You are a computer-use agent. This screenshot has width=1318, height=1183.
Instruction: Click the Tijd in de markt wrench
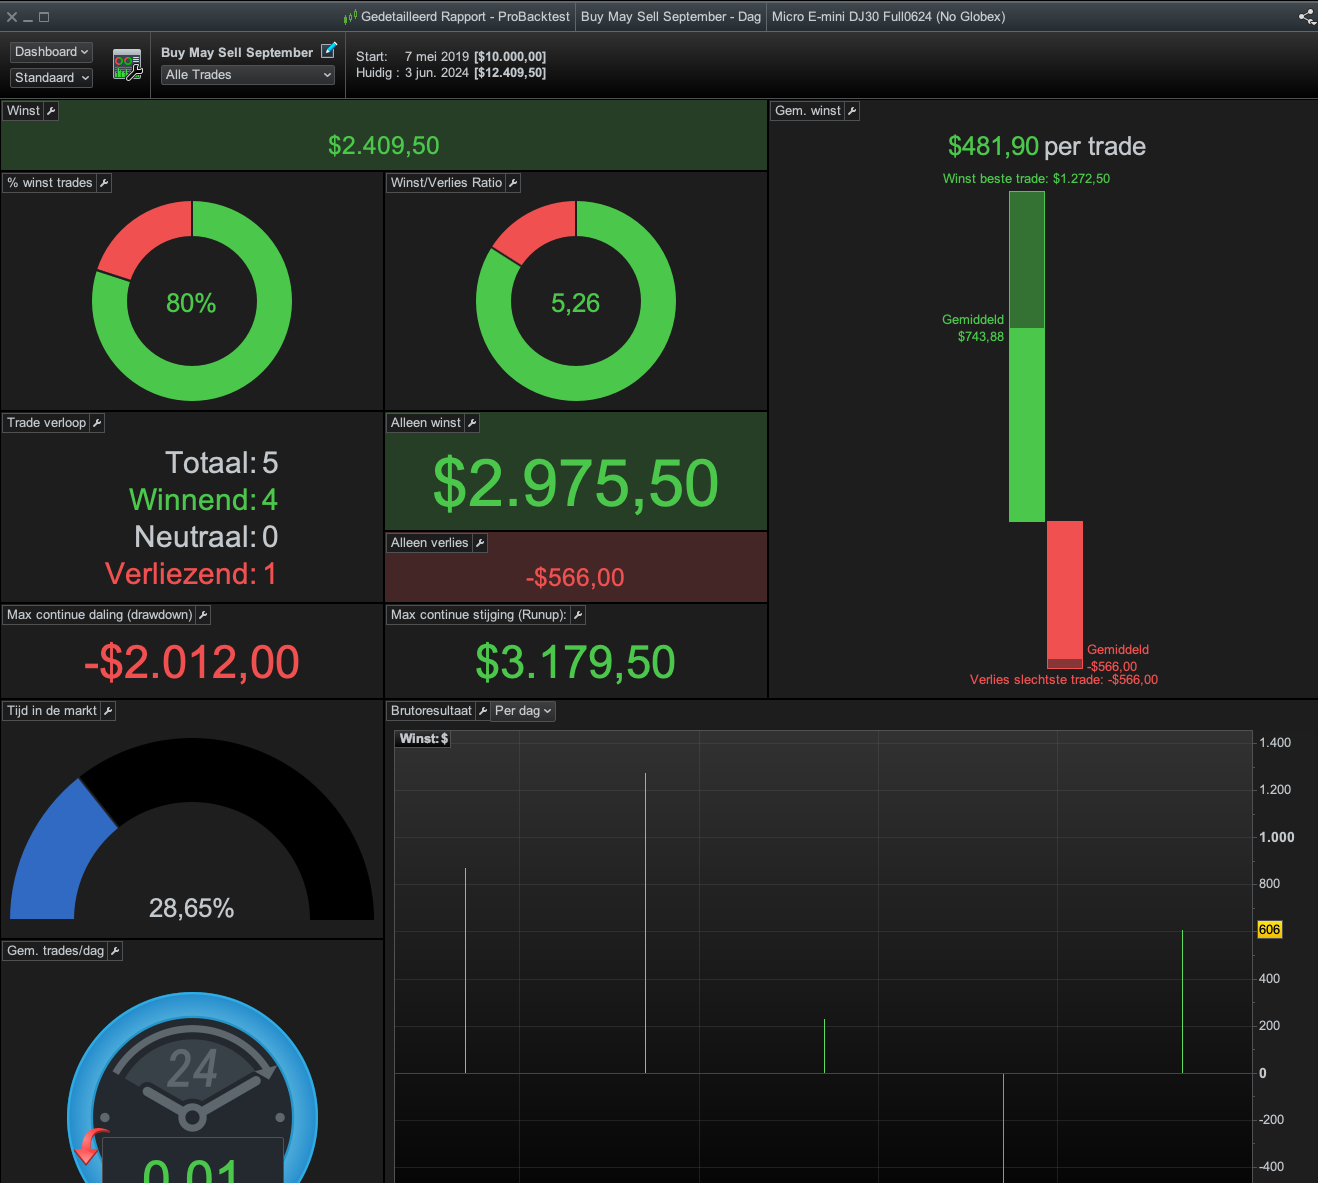(108, 711)
